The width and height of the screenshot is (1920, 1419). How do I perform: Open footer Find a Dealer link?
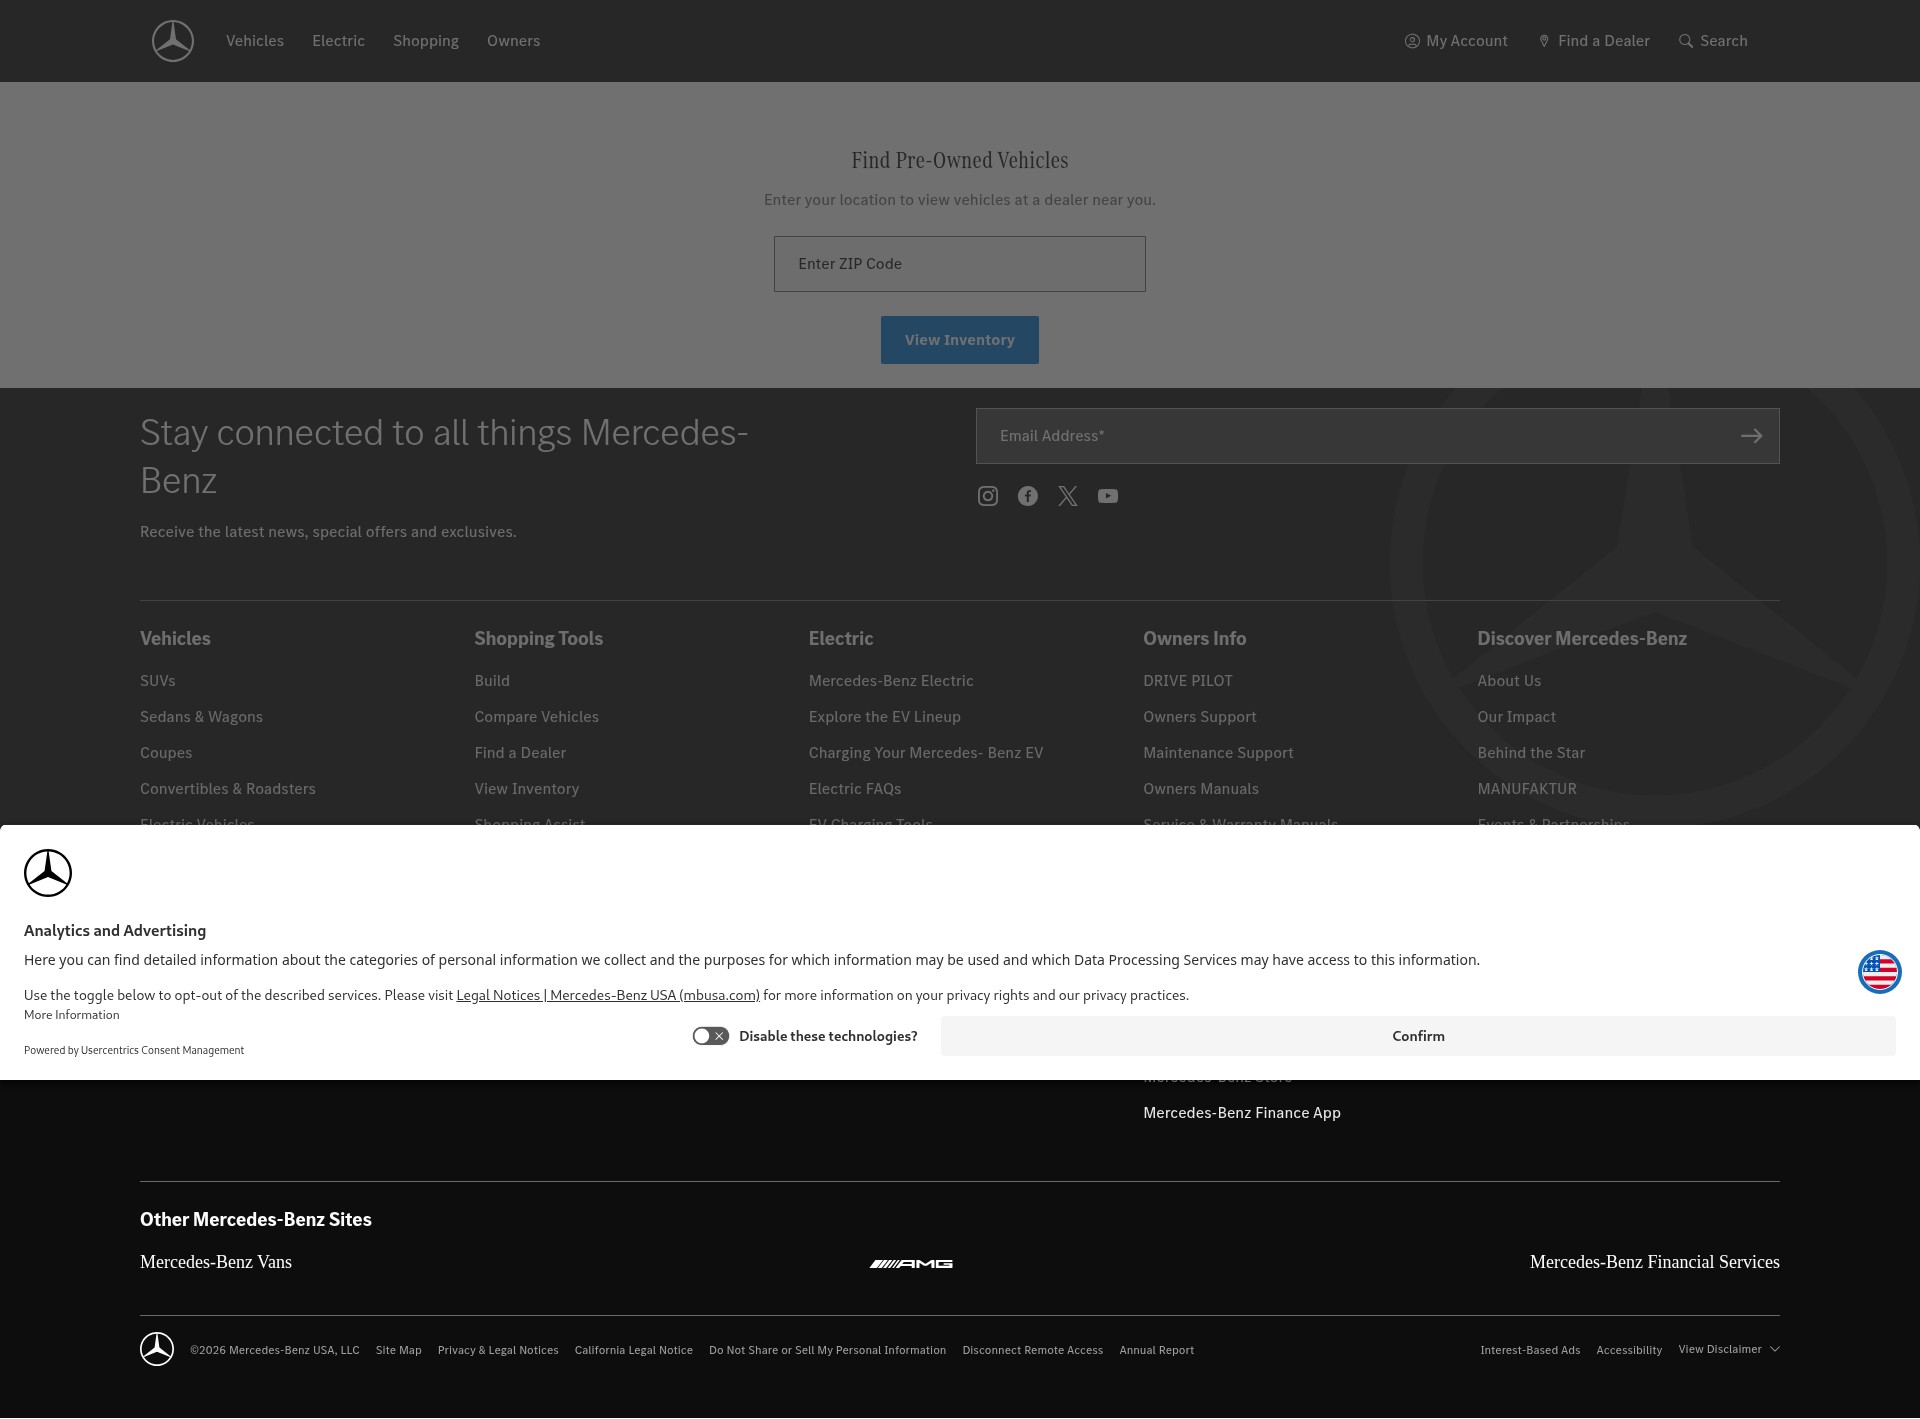point(520,753)
